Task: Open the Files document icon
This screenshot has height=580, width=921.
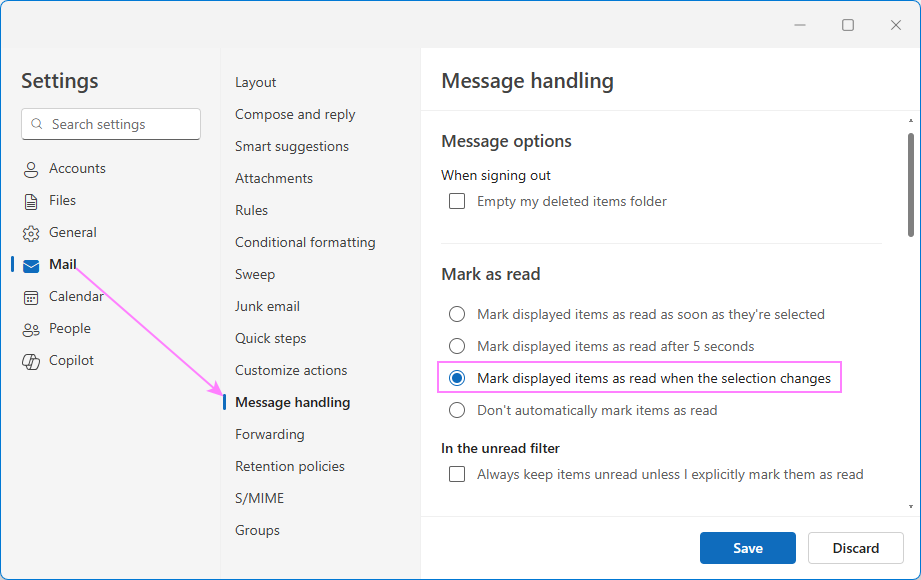Action: (x=31, y=201)
